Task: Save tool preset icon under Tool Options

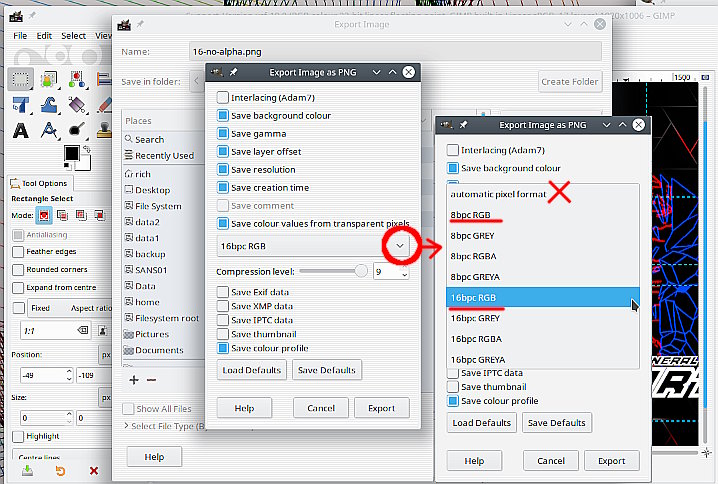Action: coord(27,470)
